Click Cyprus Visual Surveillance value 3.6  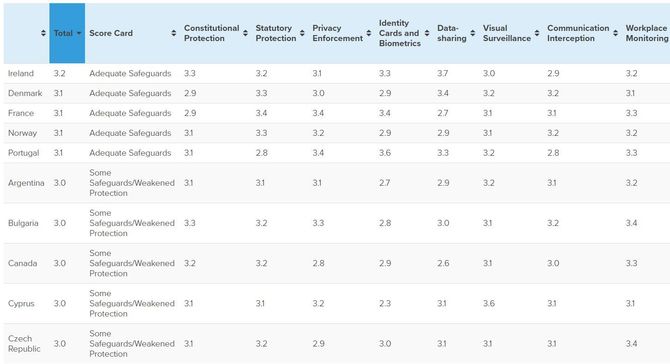click(489, 303)
